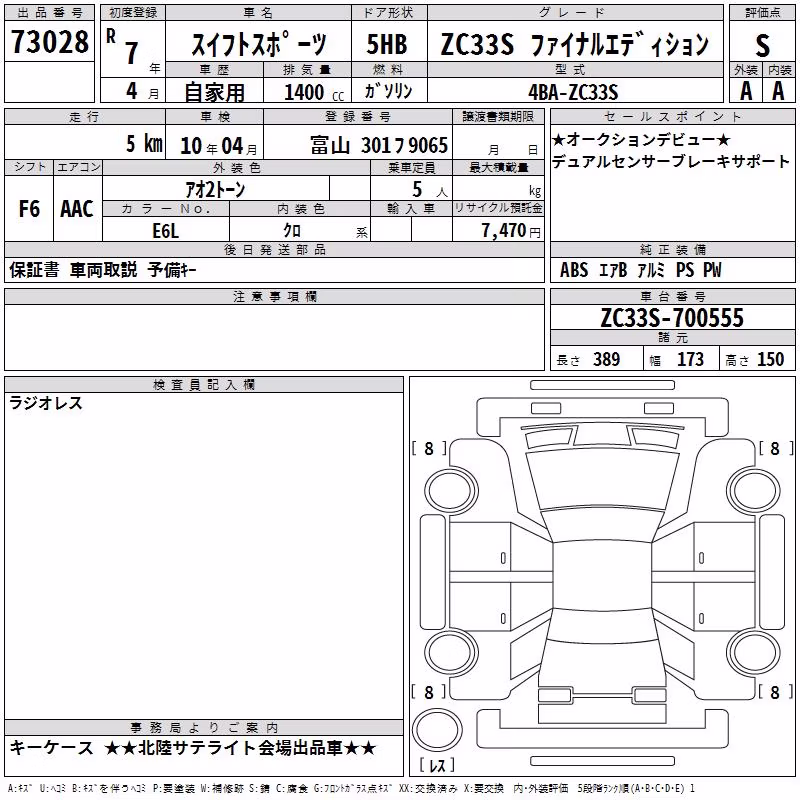Click model code 4BA-ZC33S
Screen dimensions: 800x800
[x=573, y=92]
